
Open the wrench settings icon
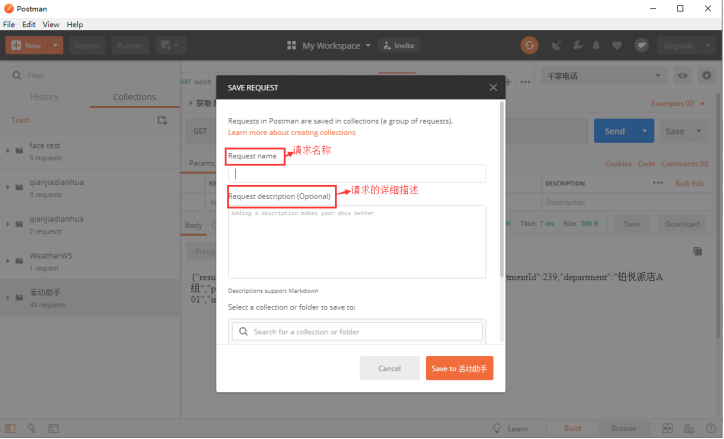577,45
